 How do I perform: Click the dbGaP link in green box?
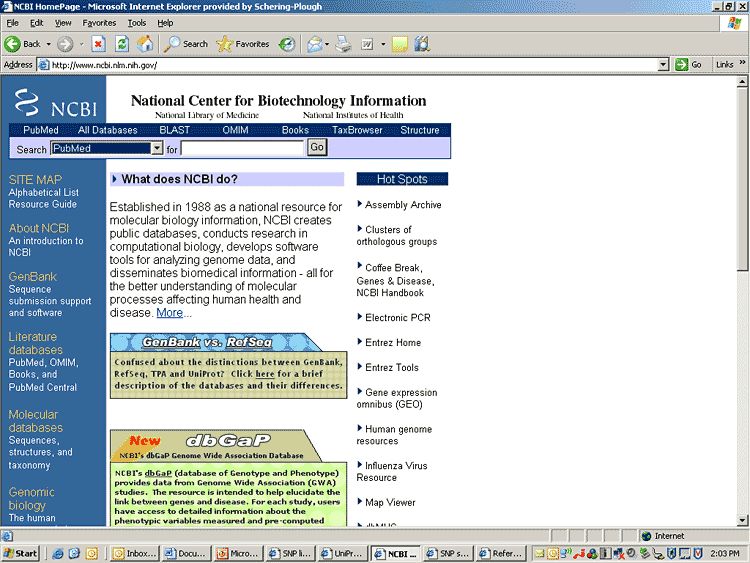tap(158, 473)
